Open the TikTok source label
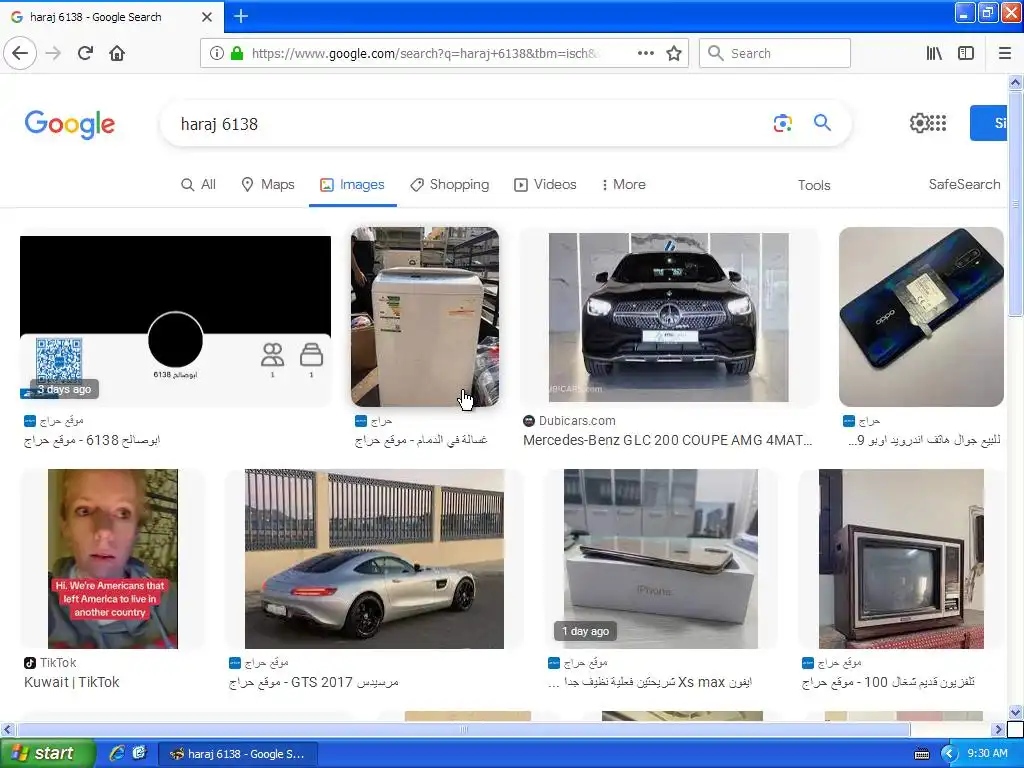 50,663
